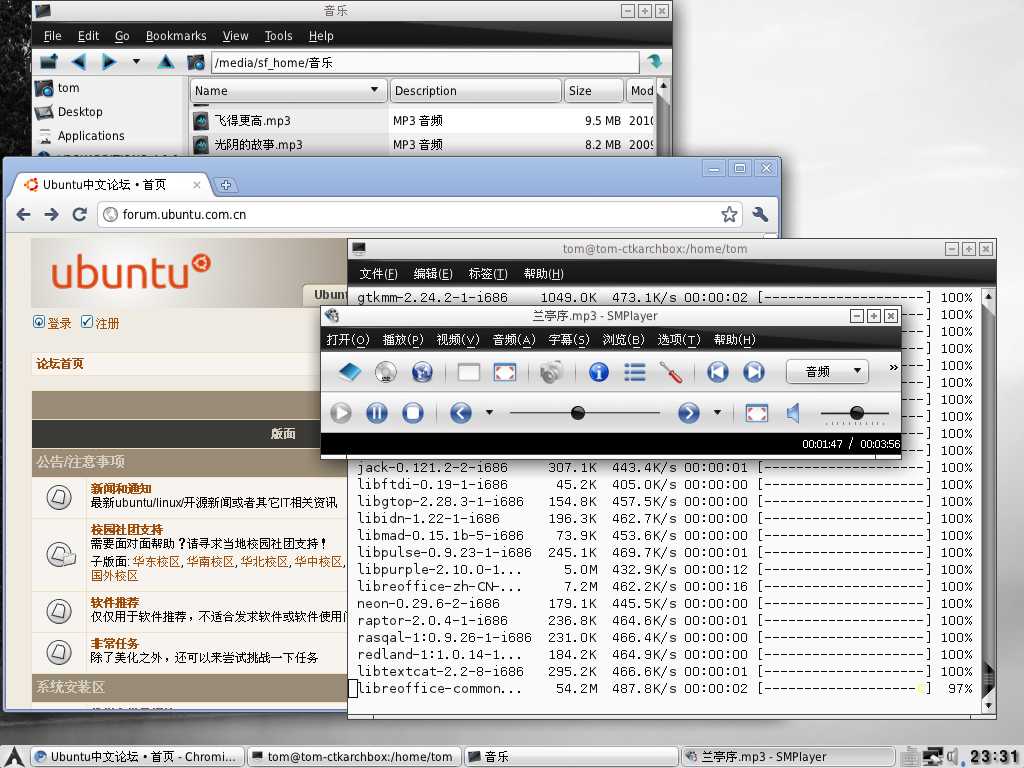Open the 新闻和通知 forum link
Viewport: 1024px width, 768px height.
[x=121, y=488]
